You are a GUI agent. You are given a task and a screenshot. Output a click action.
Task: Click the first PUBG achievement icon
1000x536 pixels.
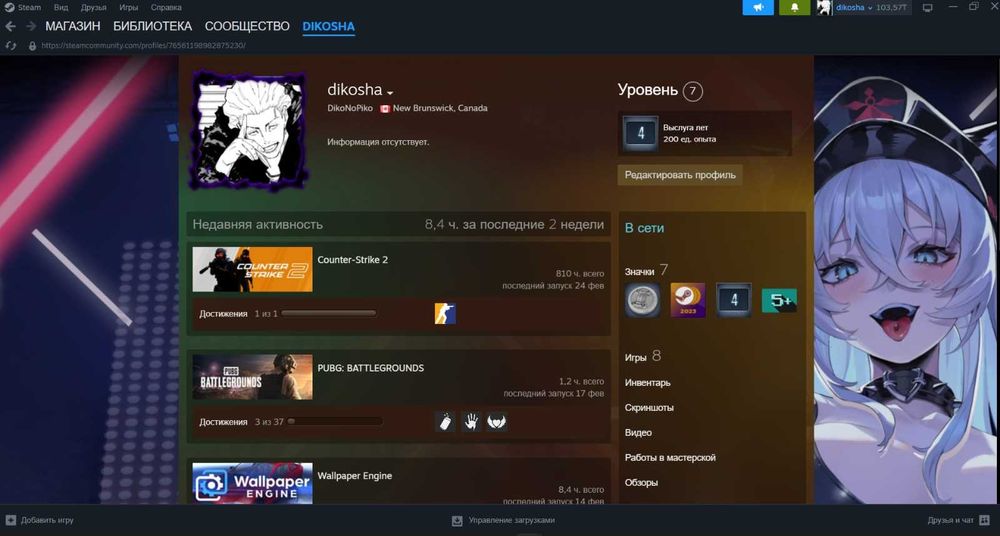coord(445,421)
